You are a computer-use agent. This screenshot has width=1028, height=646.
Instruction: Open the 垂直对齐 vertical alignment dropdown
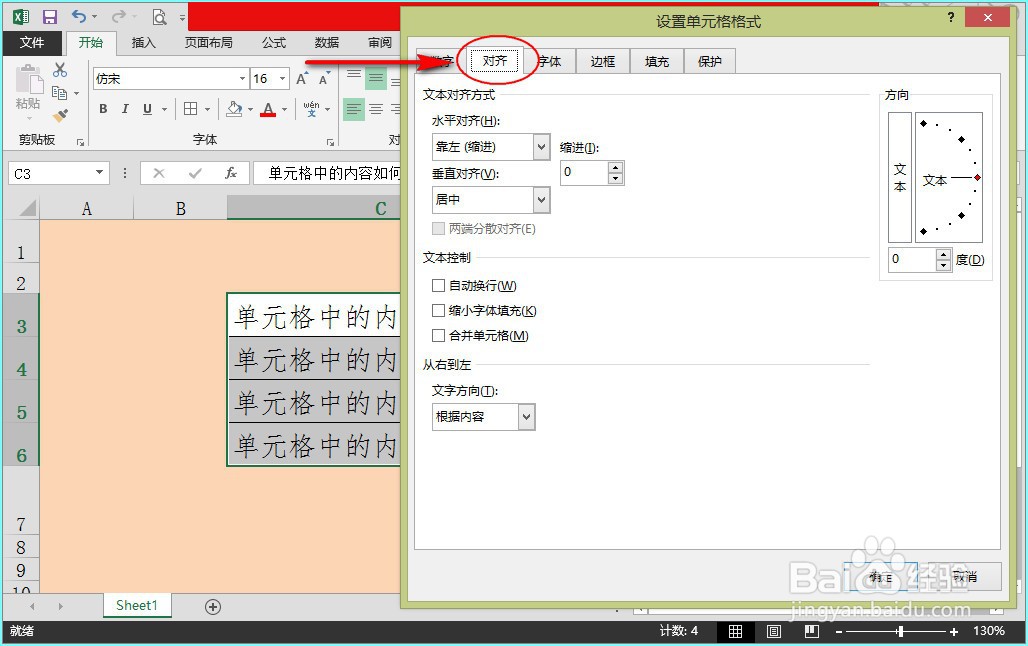coord(539,199)
